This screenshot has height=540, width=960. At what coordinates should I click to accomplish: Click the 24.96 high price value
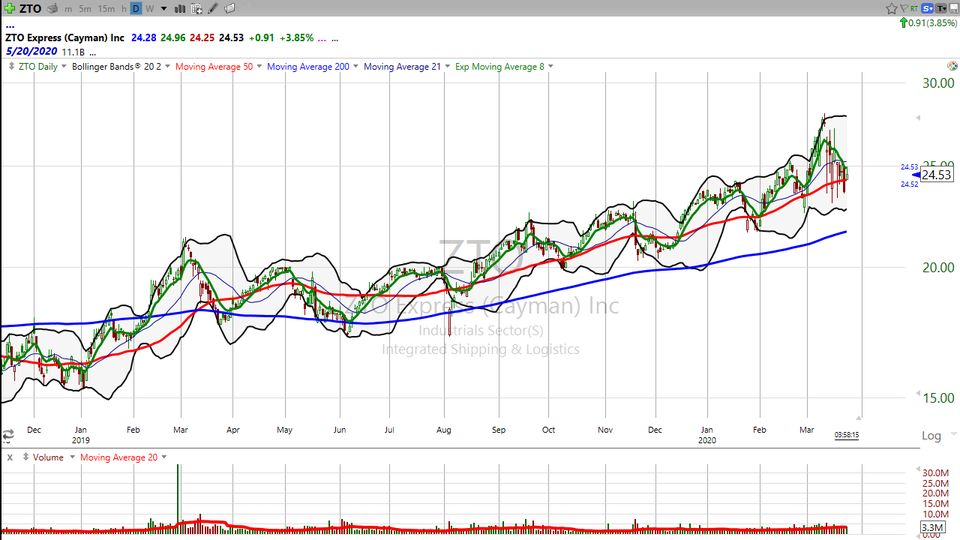173,38
